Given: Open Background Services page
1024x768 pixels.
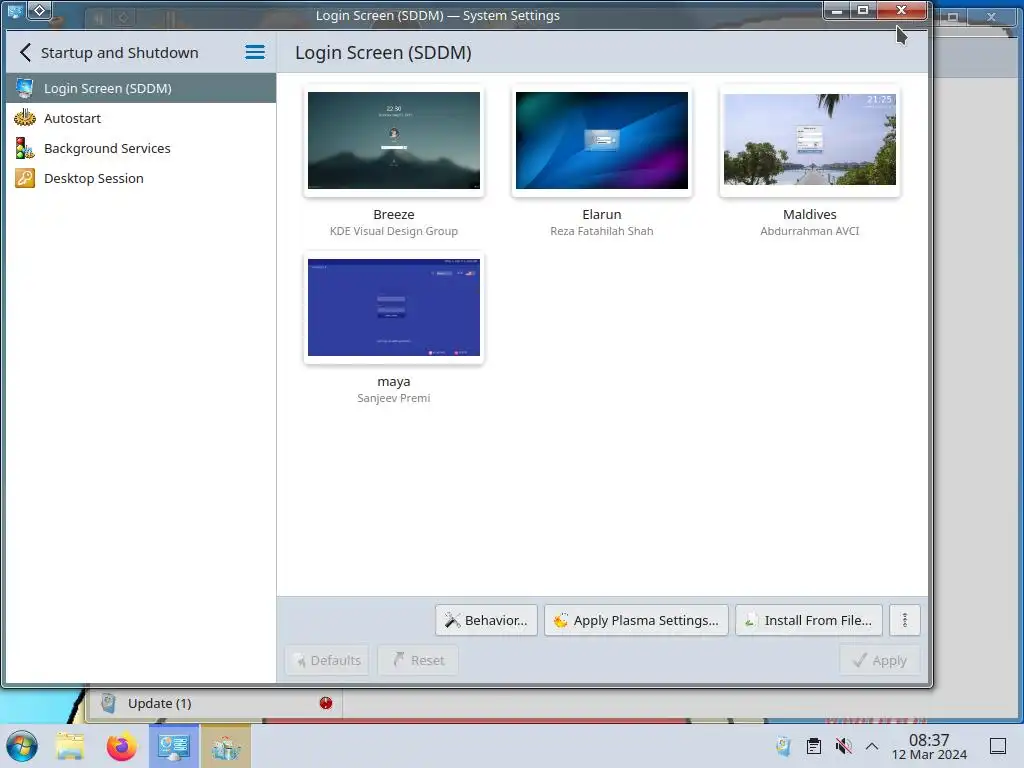Looking at the screenshot, I should pyautogui.click(x=141, y=148).
